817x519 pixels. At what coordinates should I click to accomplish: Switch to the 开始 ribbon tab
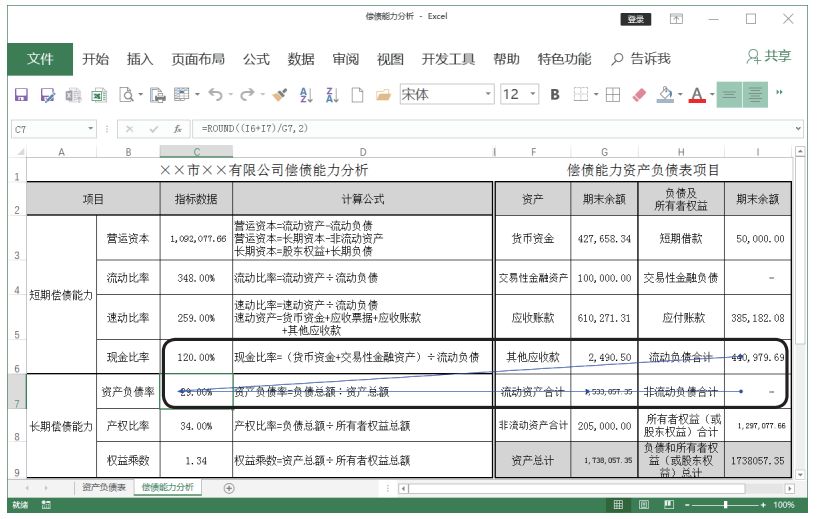(95, 59)
